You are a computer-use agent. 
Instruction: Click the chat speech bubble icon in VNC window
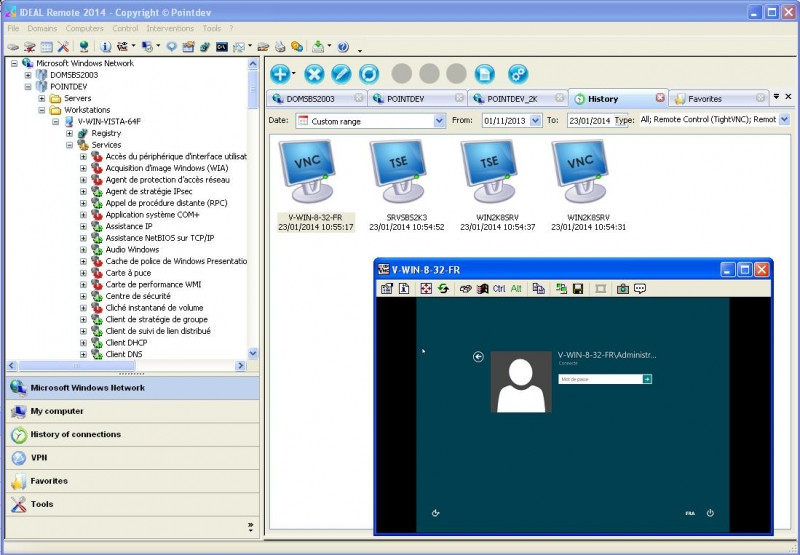pos(640,289)
